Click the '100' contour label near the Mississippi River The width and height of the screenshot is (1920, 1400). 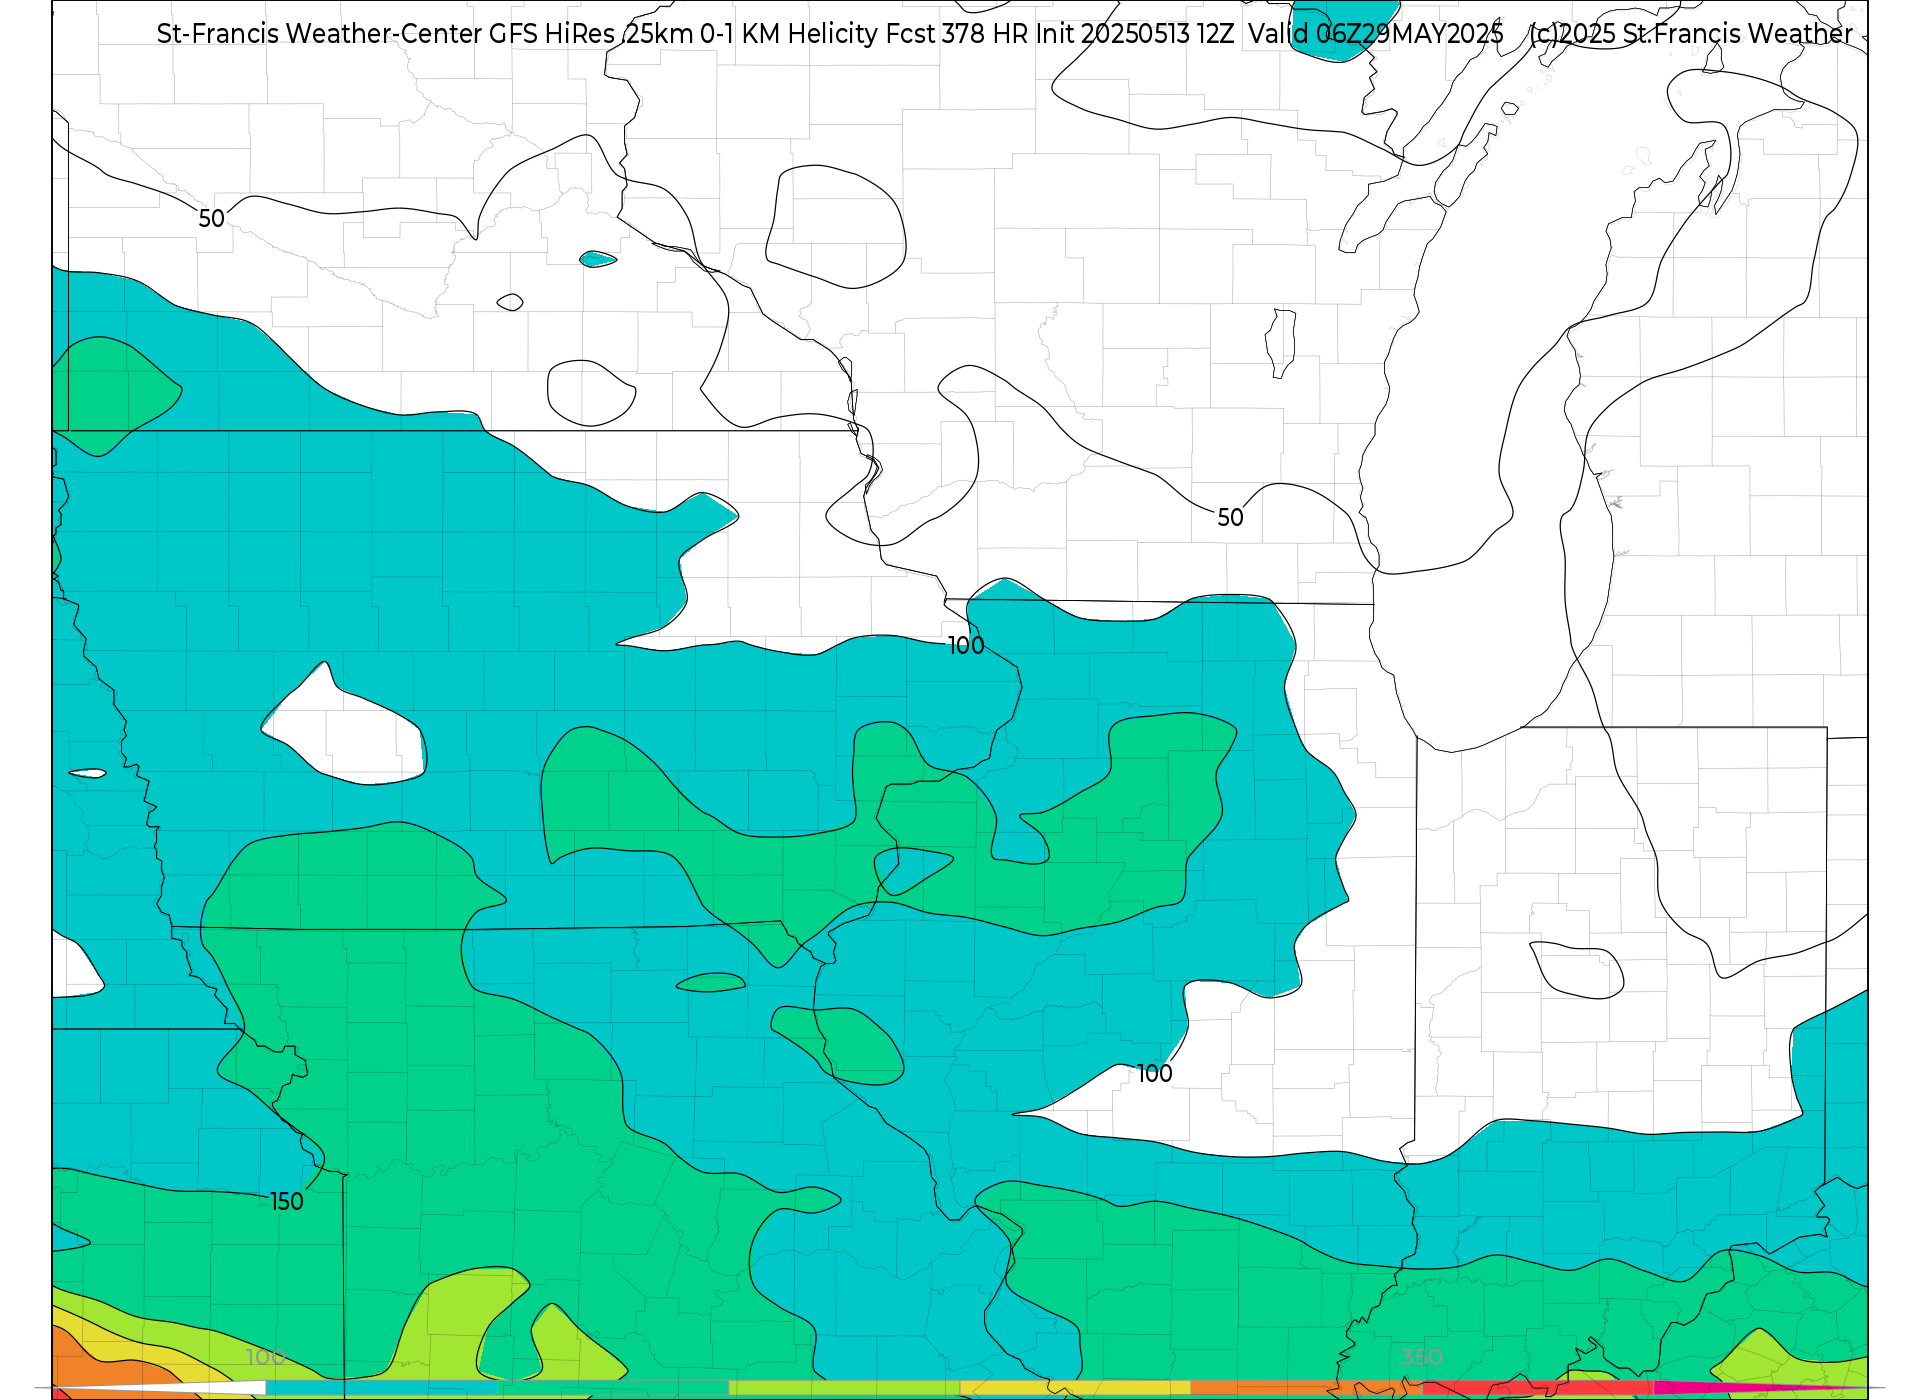(966, 645)
